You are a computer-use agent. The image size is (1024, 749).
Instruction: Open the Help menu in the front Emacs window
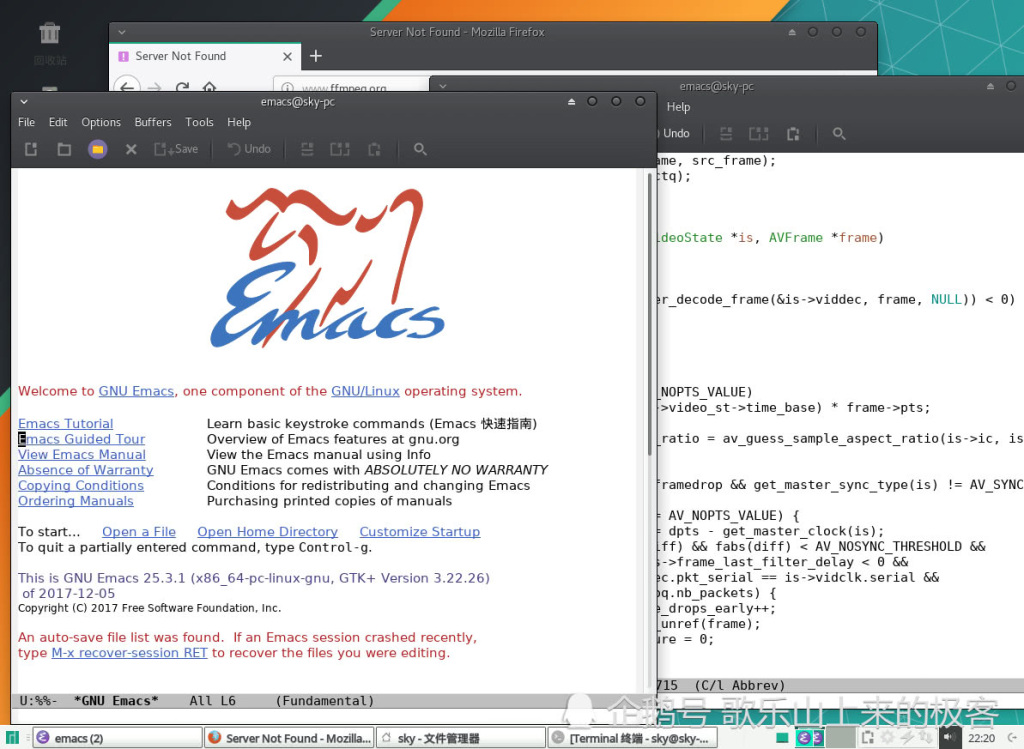point(239,122)
